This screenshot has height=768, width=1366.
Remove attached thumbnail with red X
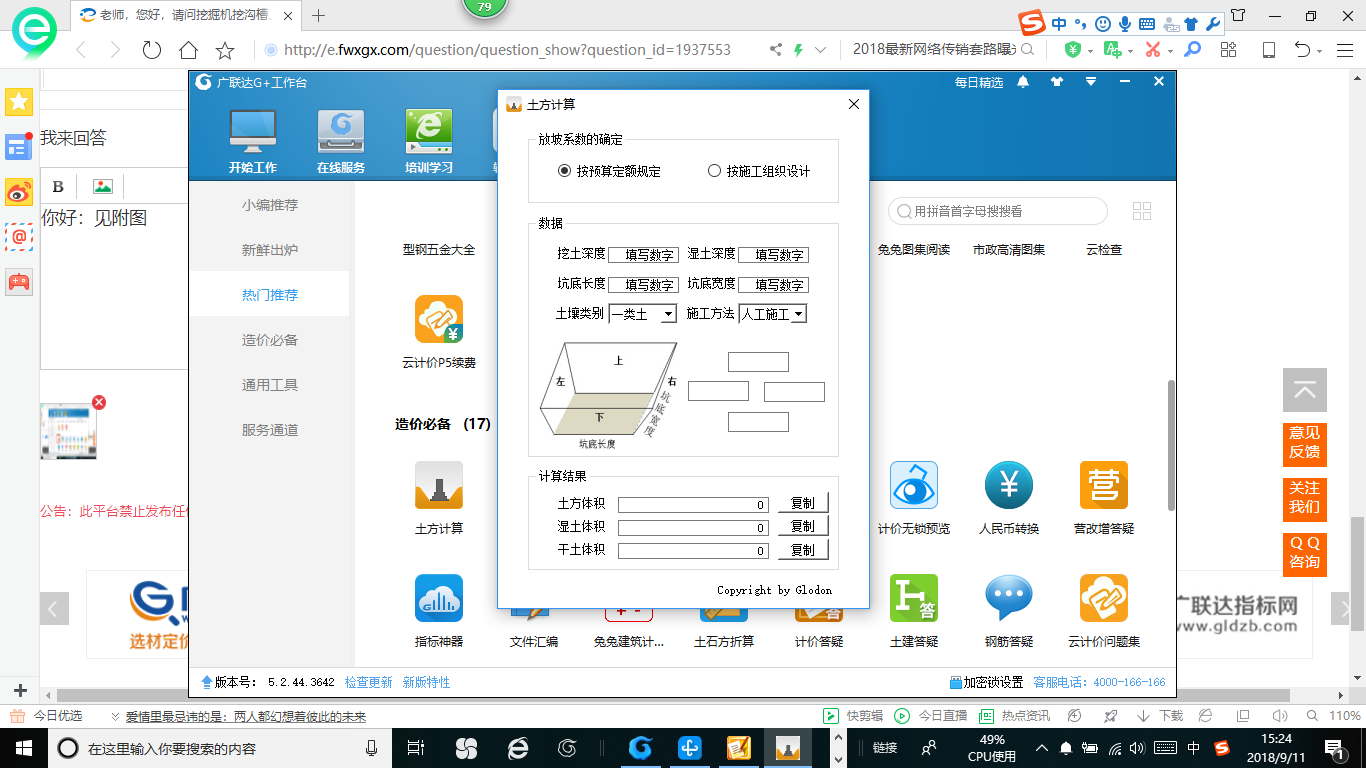(x=98, y=402)
